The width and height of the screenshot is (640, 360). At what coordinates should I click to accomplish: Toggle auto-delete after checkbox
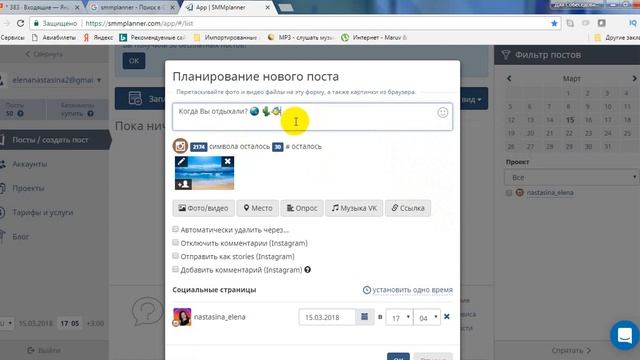coord(176,229)
